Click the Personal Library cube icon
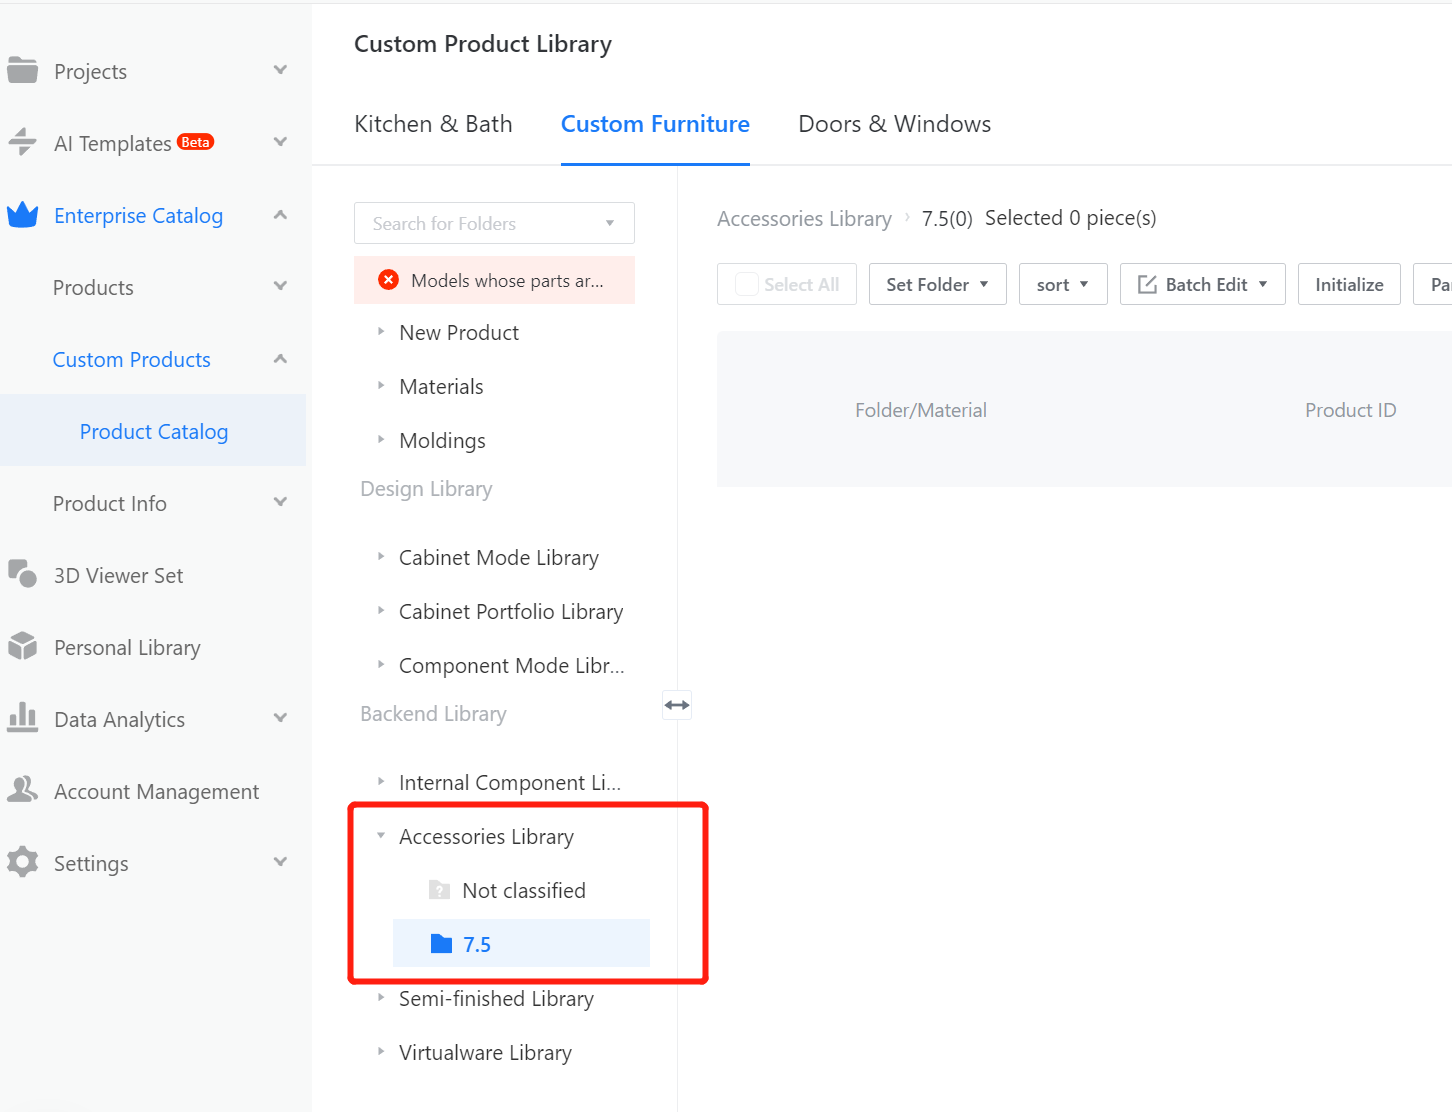 click(22, 647)
